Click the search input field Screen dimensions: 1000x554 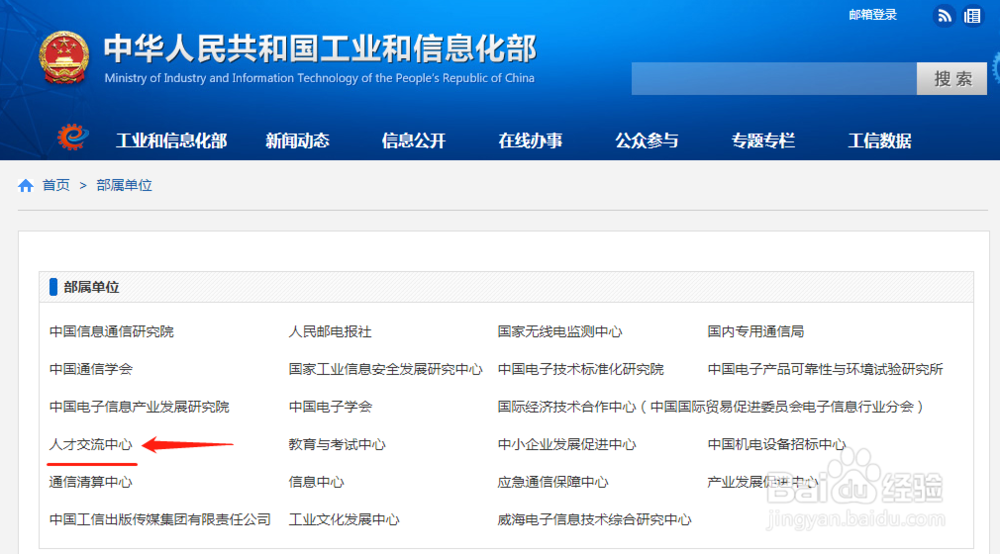[774, 78]
